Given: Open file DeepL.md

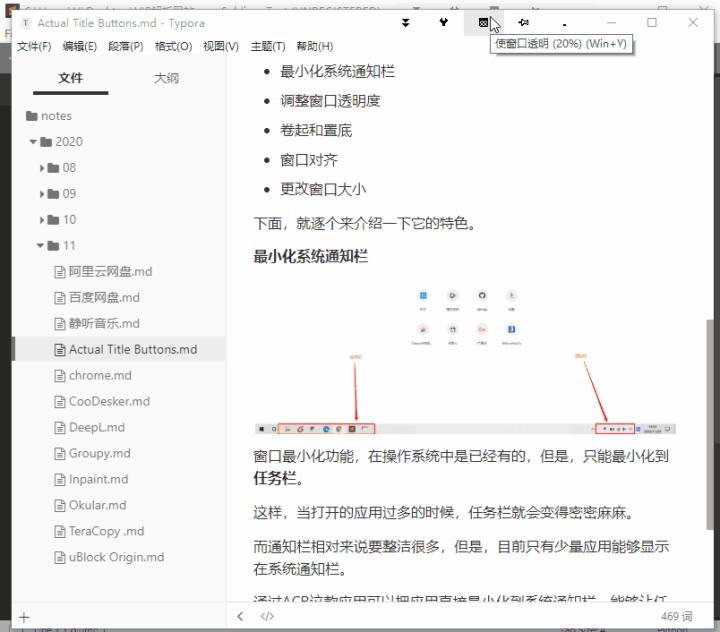Looking at the screenshot, I should 90,428.
